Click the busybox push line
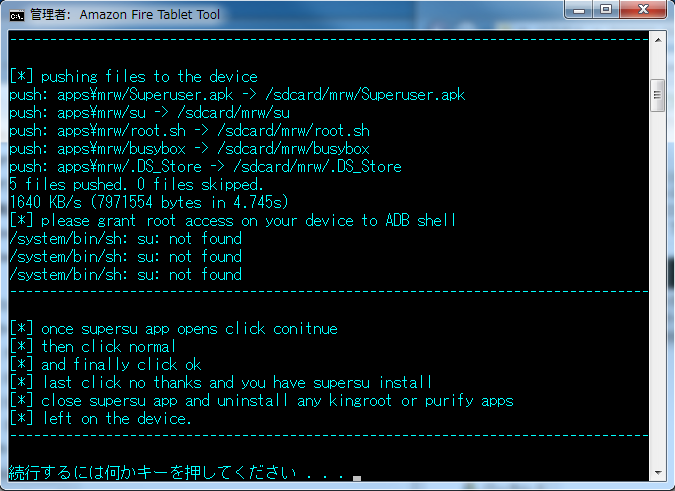This screenshot has height=491, width=675. tap(189, 149)
